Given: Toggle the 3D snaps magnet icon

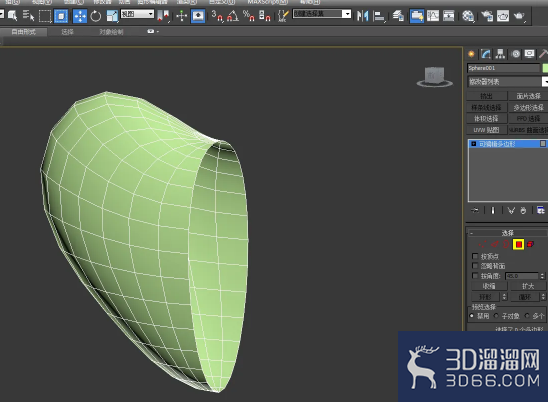Looking at the screenshot, I should [x=217, y=16].
